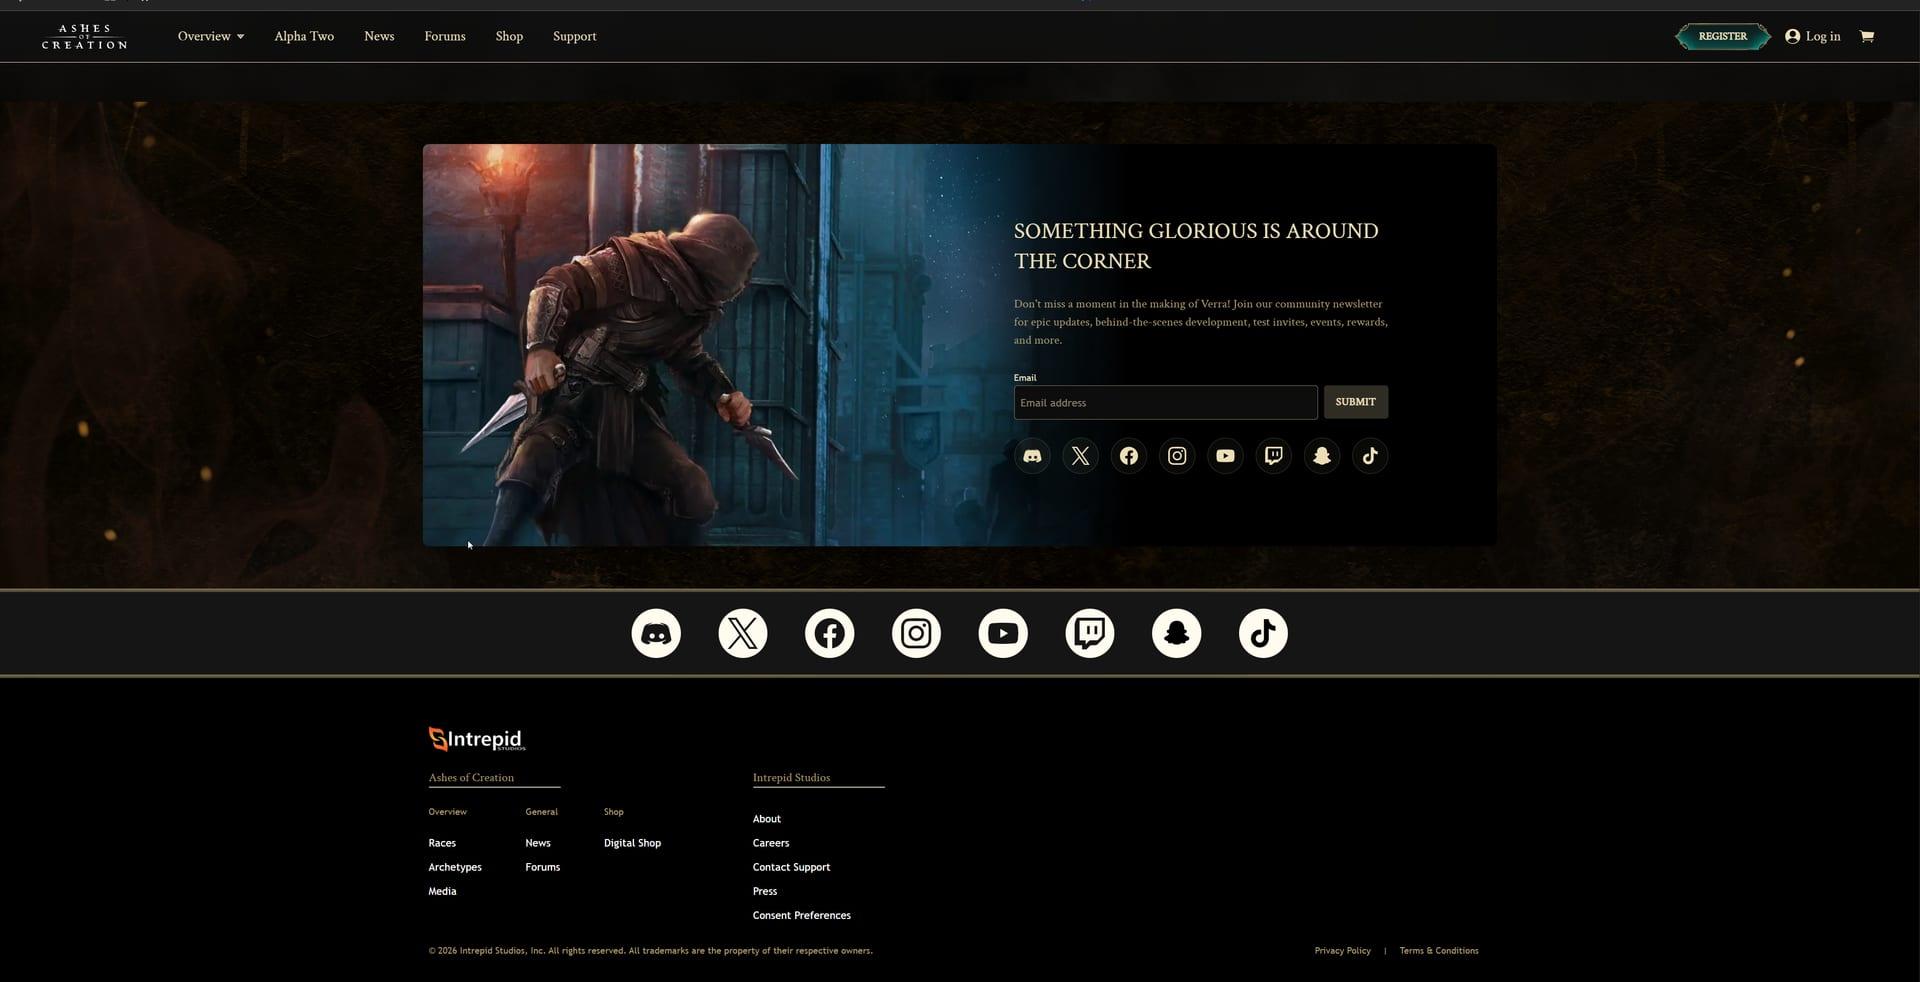Open Contact Support footer link

coord(791,867)
